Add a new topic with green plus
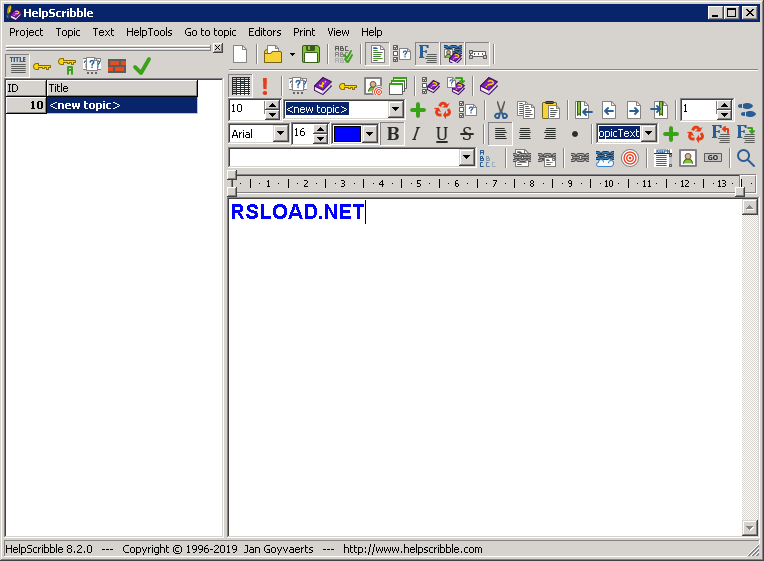The image size is (764, 561). [418, 110]
